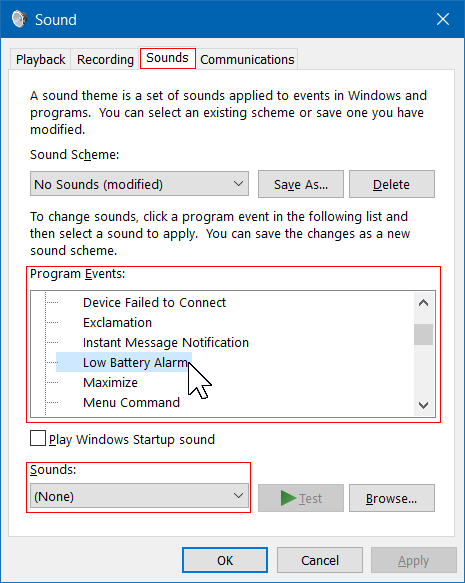Close the Sound dialog window

click(x=443, y=19)
